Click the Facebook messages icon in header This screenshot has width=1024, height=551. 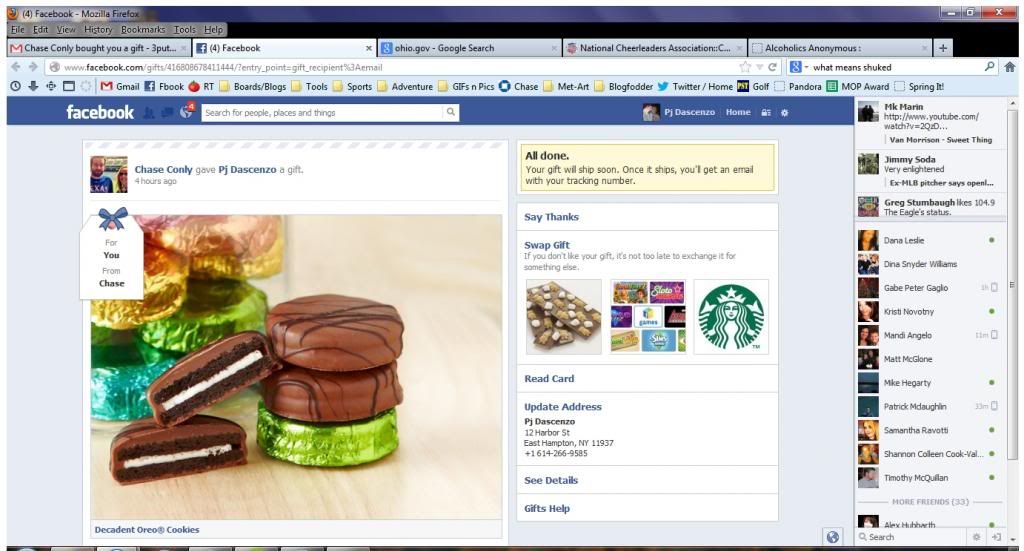pyautogui.click(x=165, y=113)
